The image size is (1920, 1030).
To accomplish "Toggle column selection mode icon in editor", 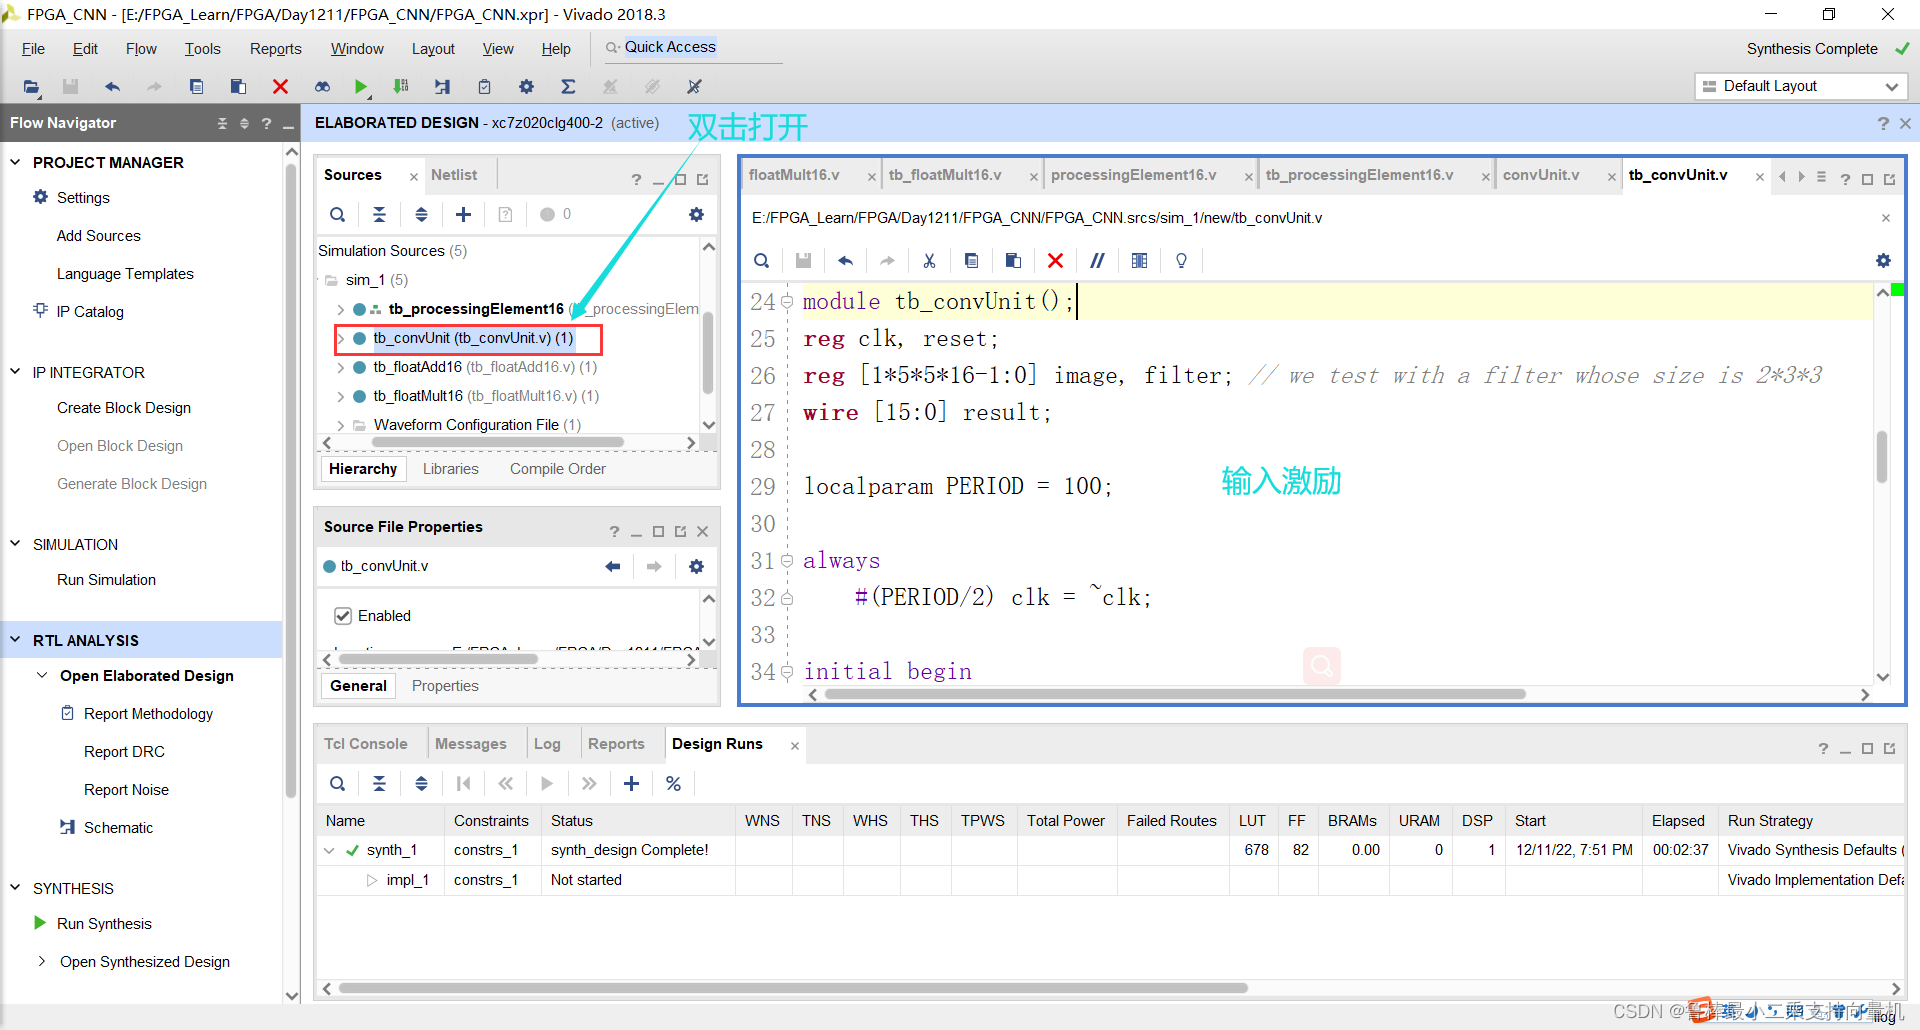I will point(1139,260).
